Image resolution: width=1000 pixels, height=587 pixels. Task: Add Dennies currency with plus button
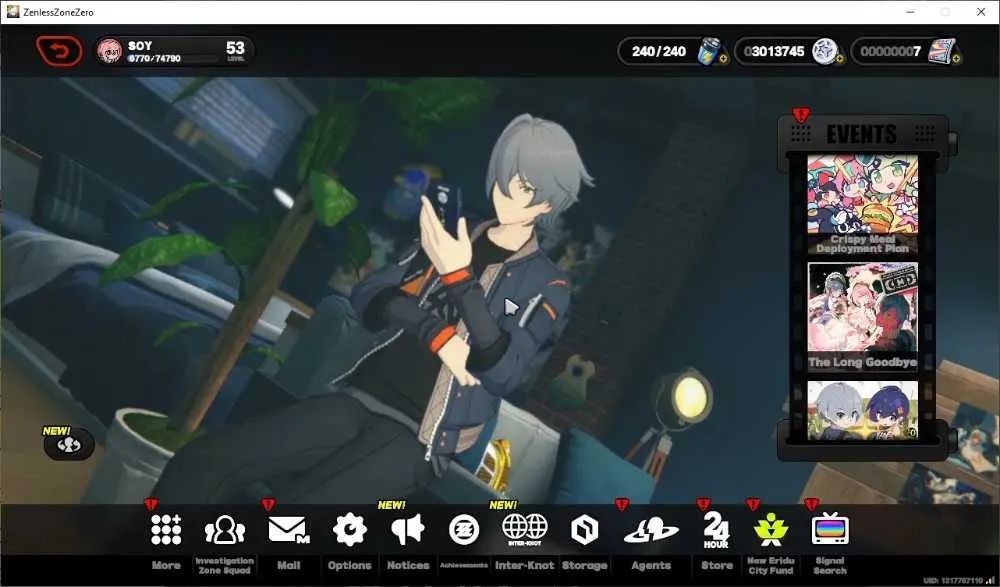pyautogui.click(x=839, y=59)
